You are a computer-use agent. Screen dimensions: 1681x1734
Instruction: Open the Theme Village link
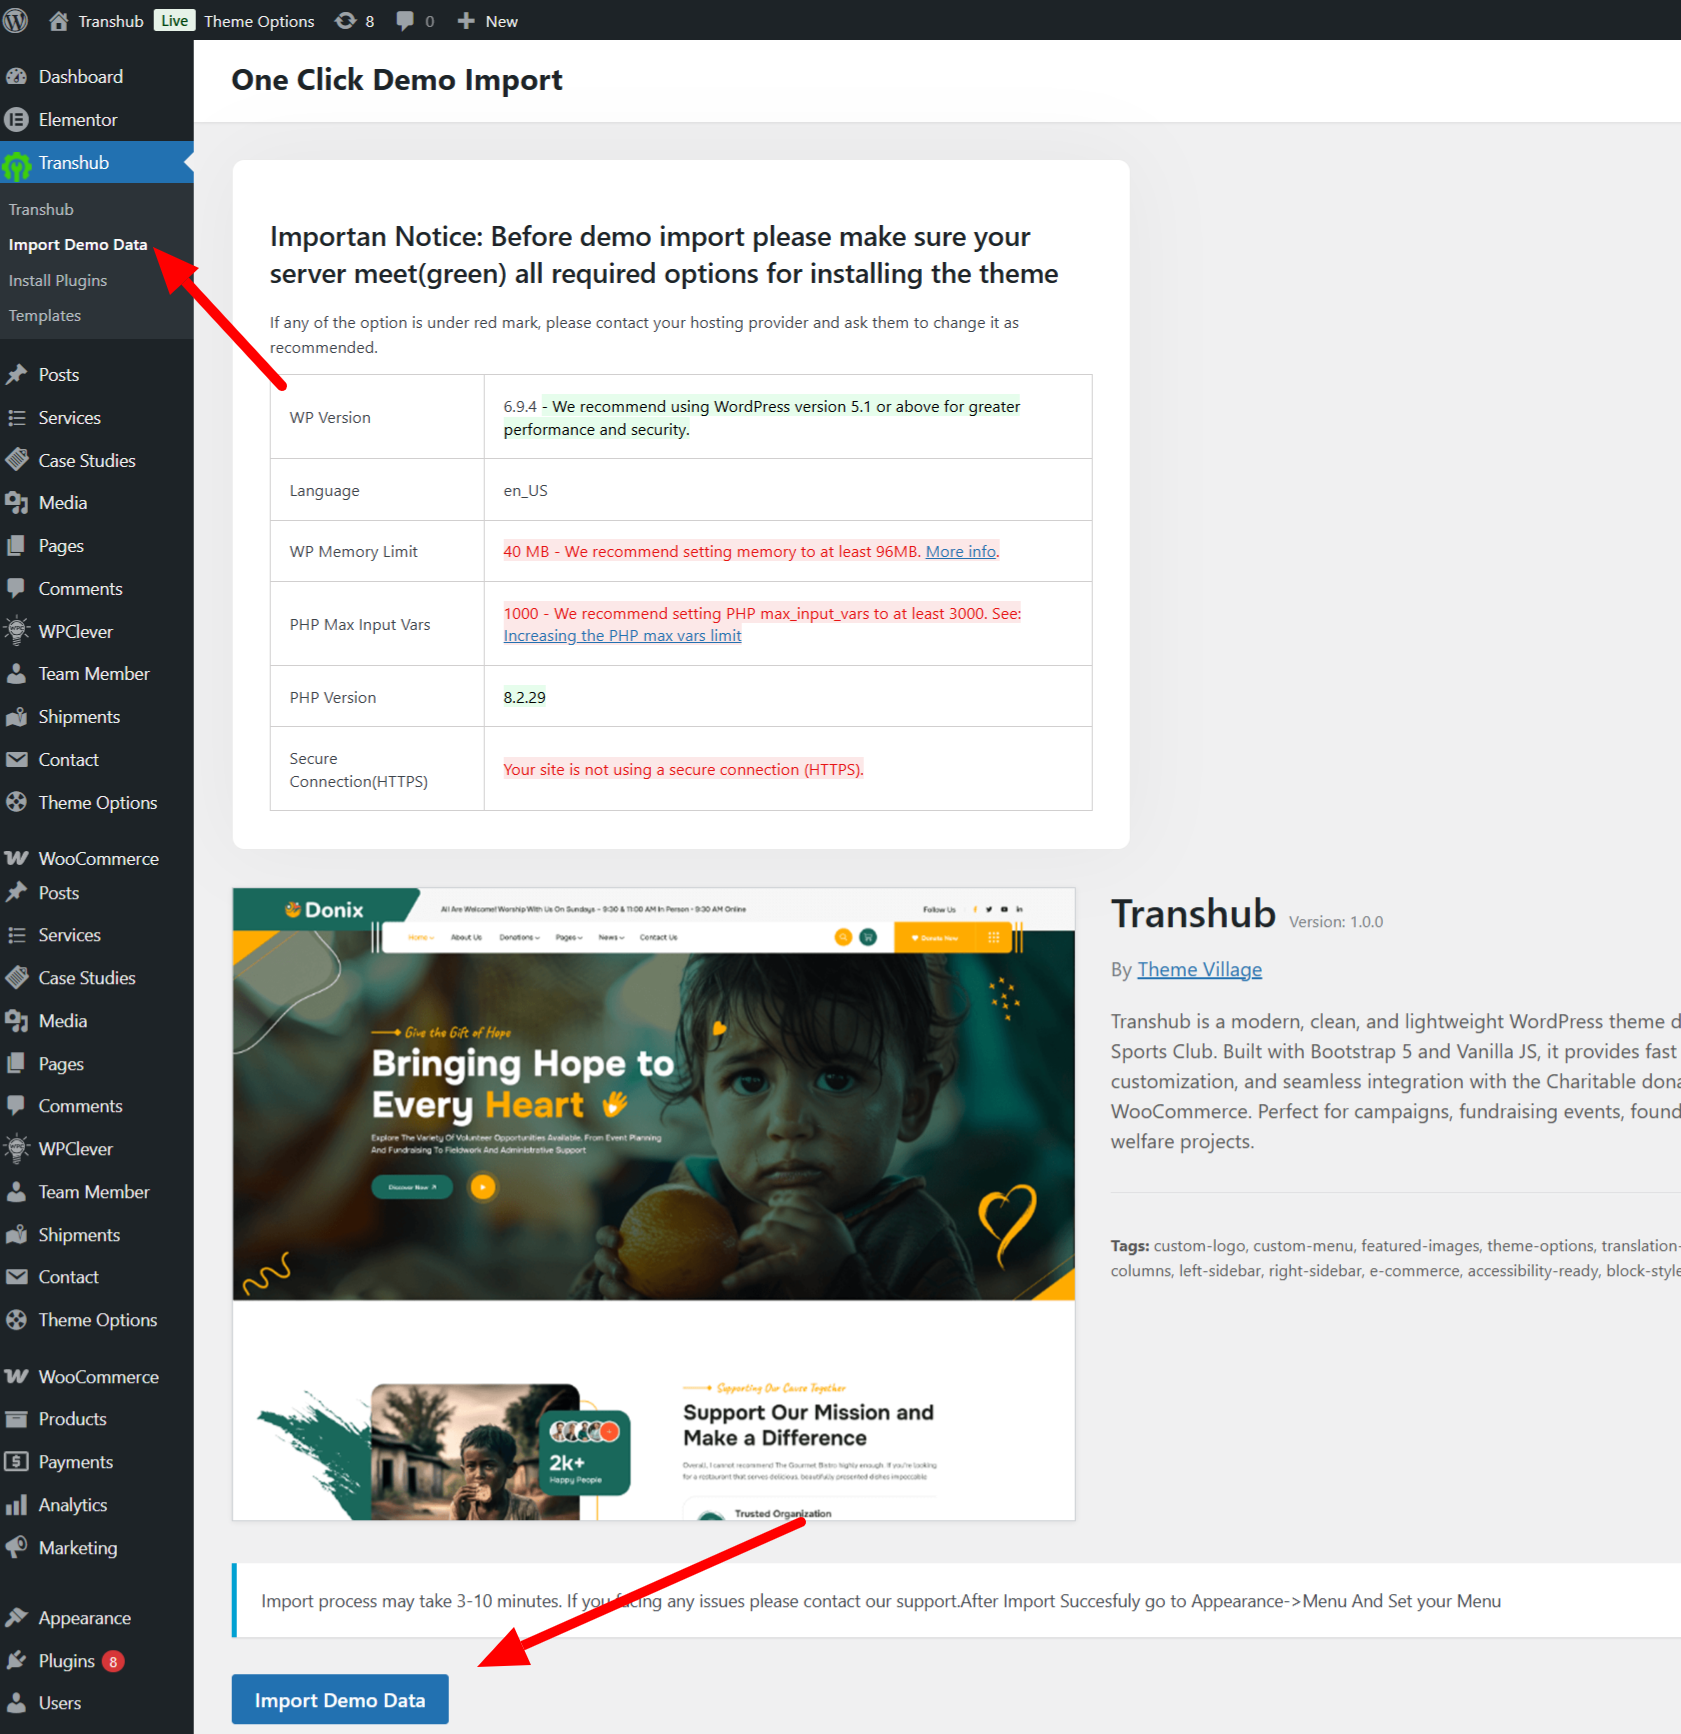[1199, 969]
